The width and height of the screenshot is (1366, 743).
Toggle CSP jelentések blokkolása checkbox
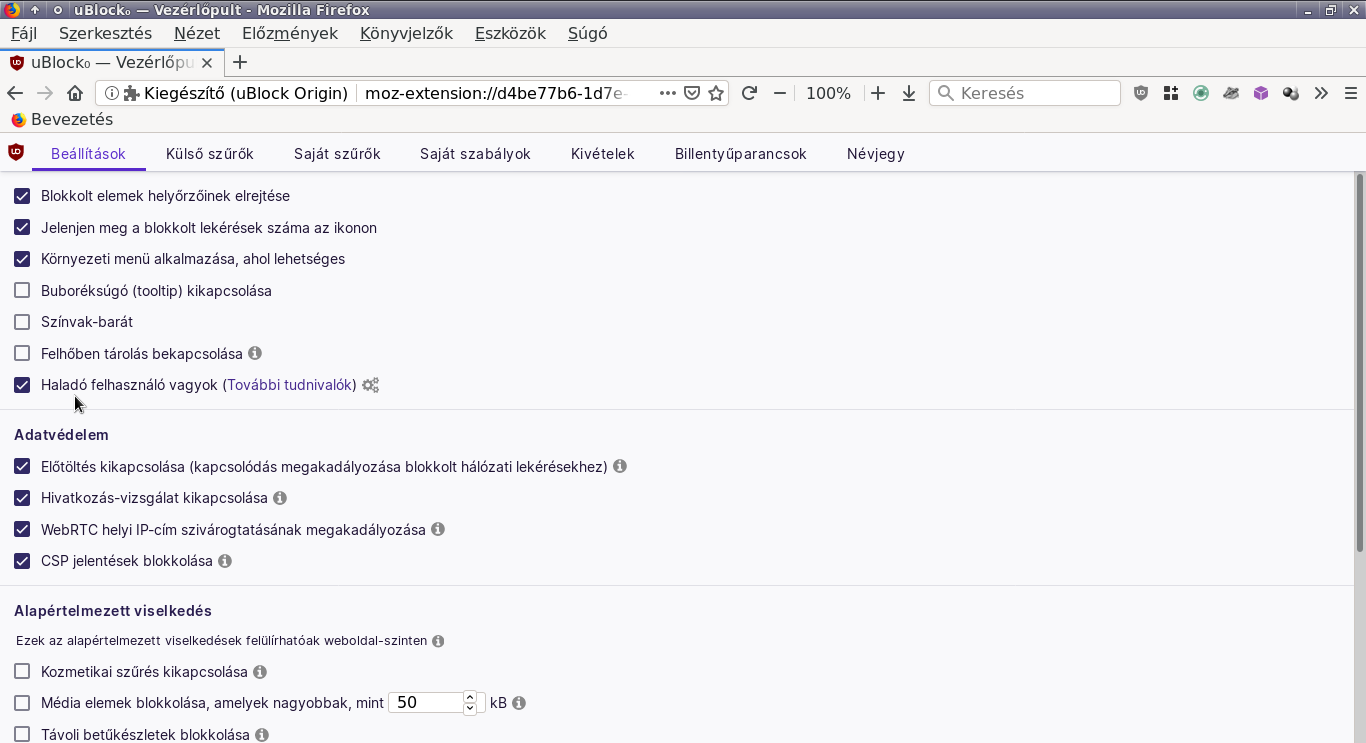pos(22,561)
